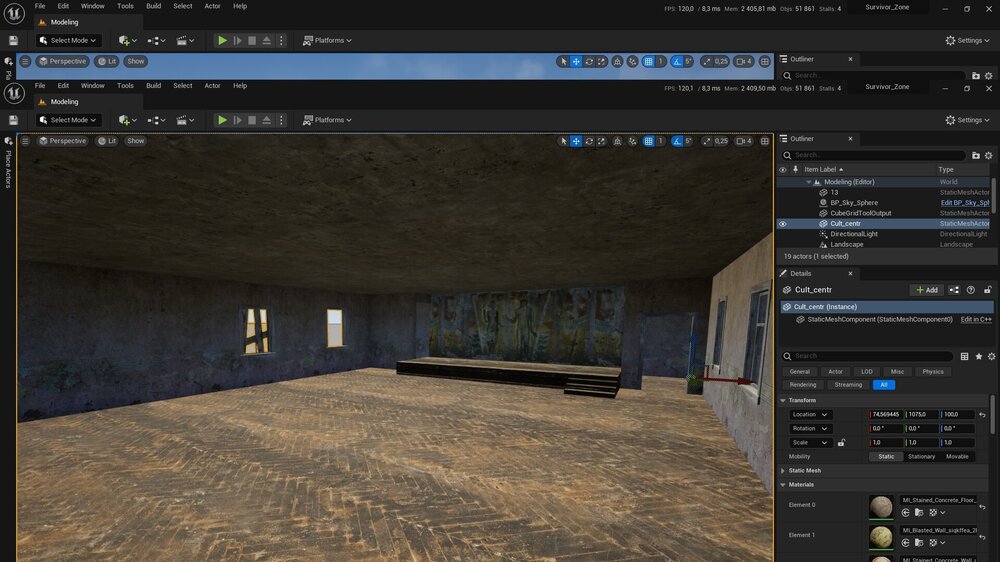Viewport: 1000px width, 562px height.
Task: Click the Blueprint/script icon beside Add
Action: pos(955,290)
